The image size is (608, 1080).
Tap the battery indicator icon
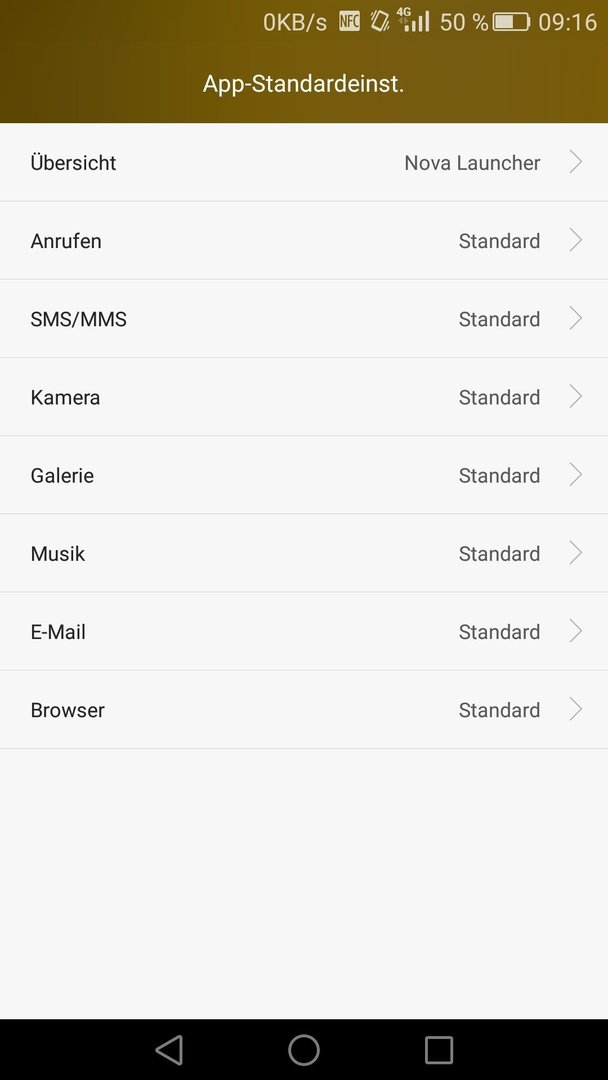[511, 22]
